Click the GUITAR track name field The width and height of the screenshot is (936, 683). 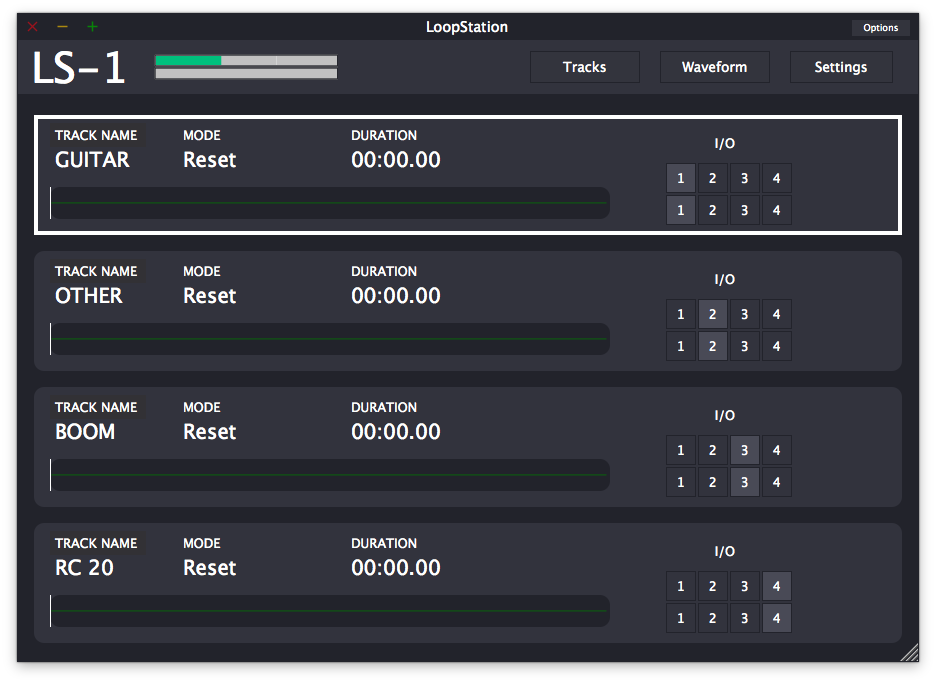tap(90, 159)
